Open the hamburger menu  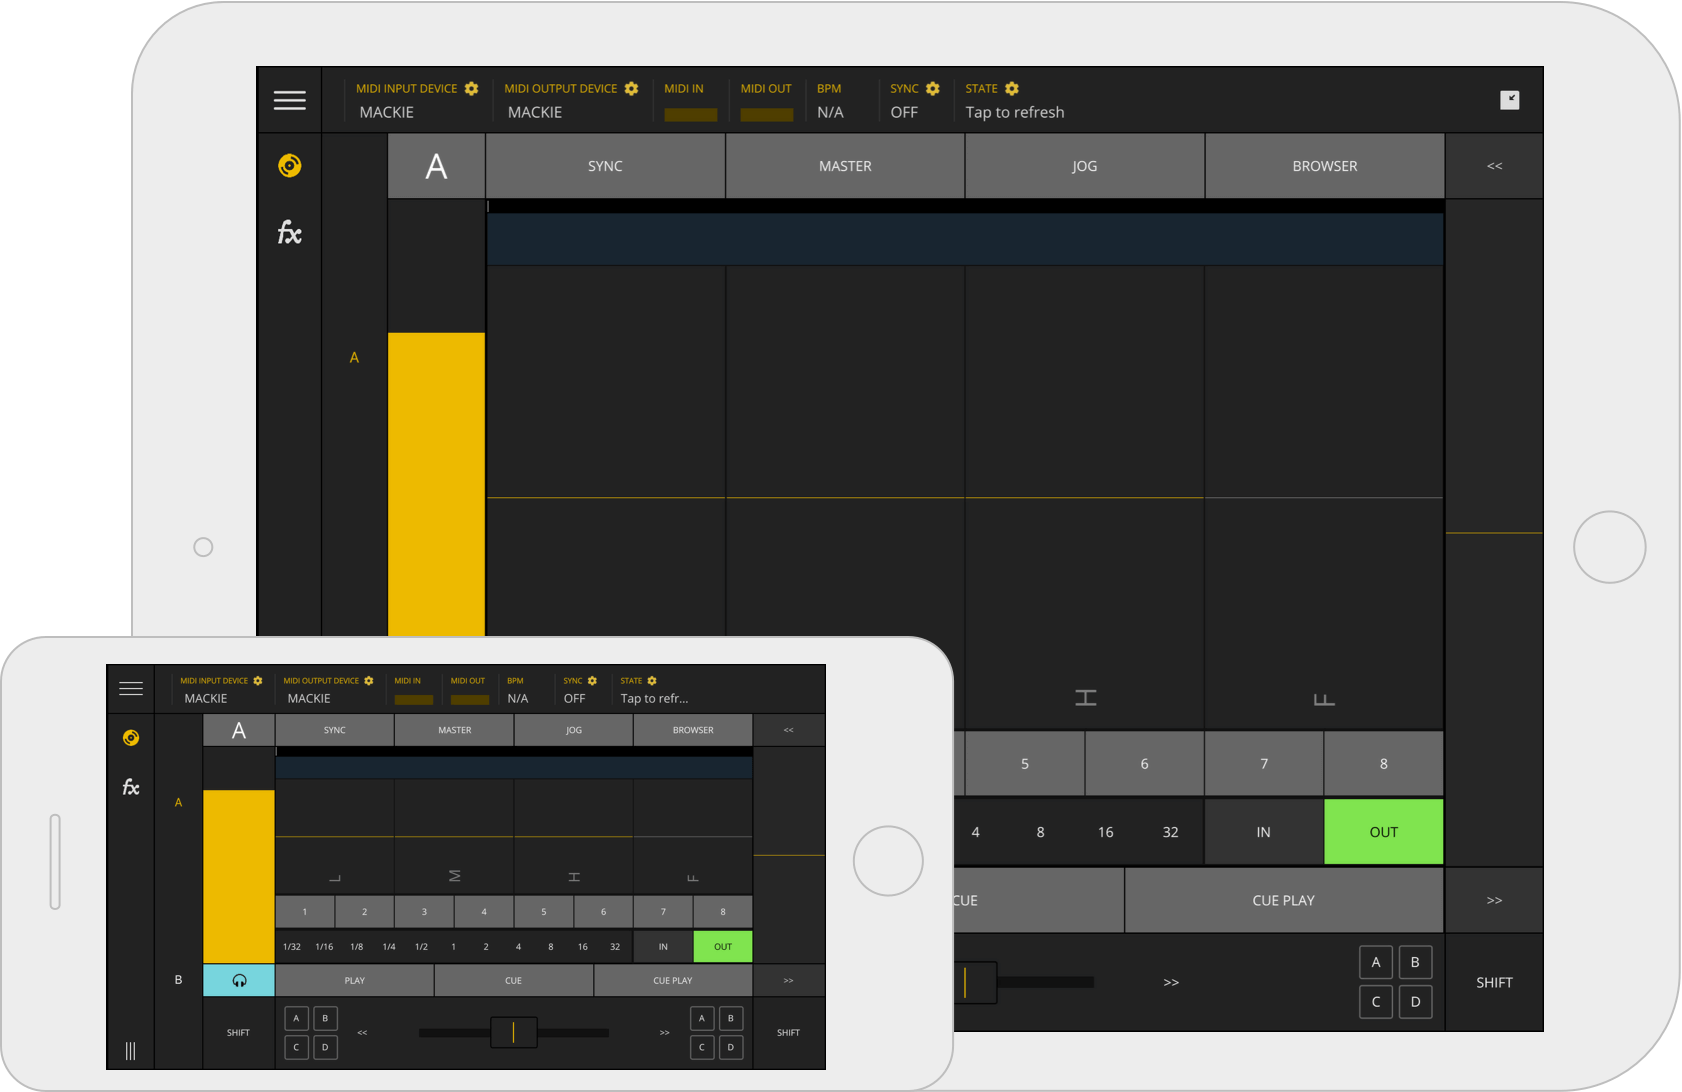(x=290, y=100)
